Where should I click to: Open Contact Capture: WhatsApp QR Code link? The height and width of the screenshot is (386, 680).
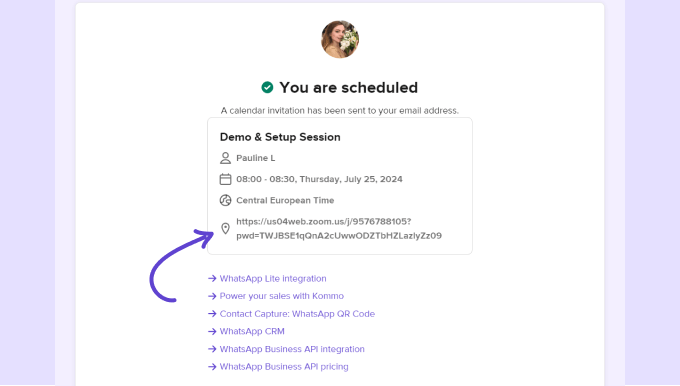click(x=297, y=314)
